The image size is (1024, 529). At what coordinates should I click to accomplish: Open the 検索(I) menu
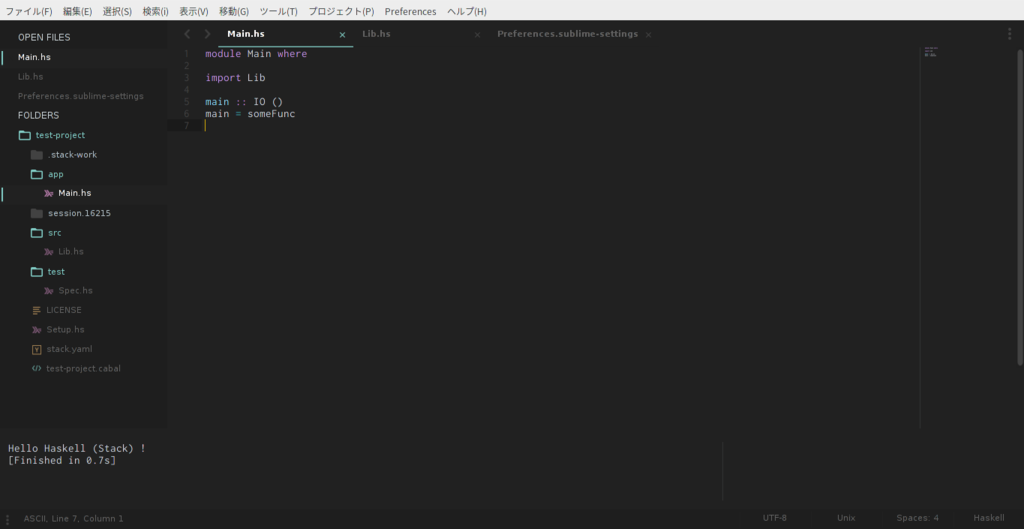(155, 12)
